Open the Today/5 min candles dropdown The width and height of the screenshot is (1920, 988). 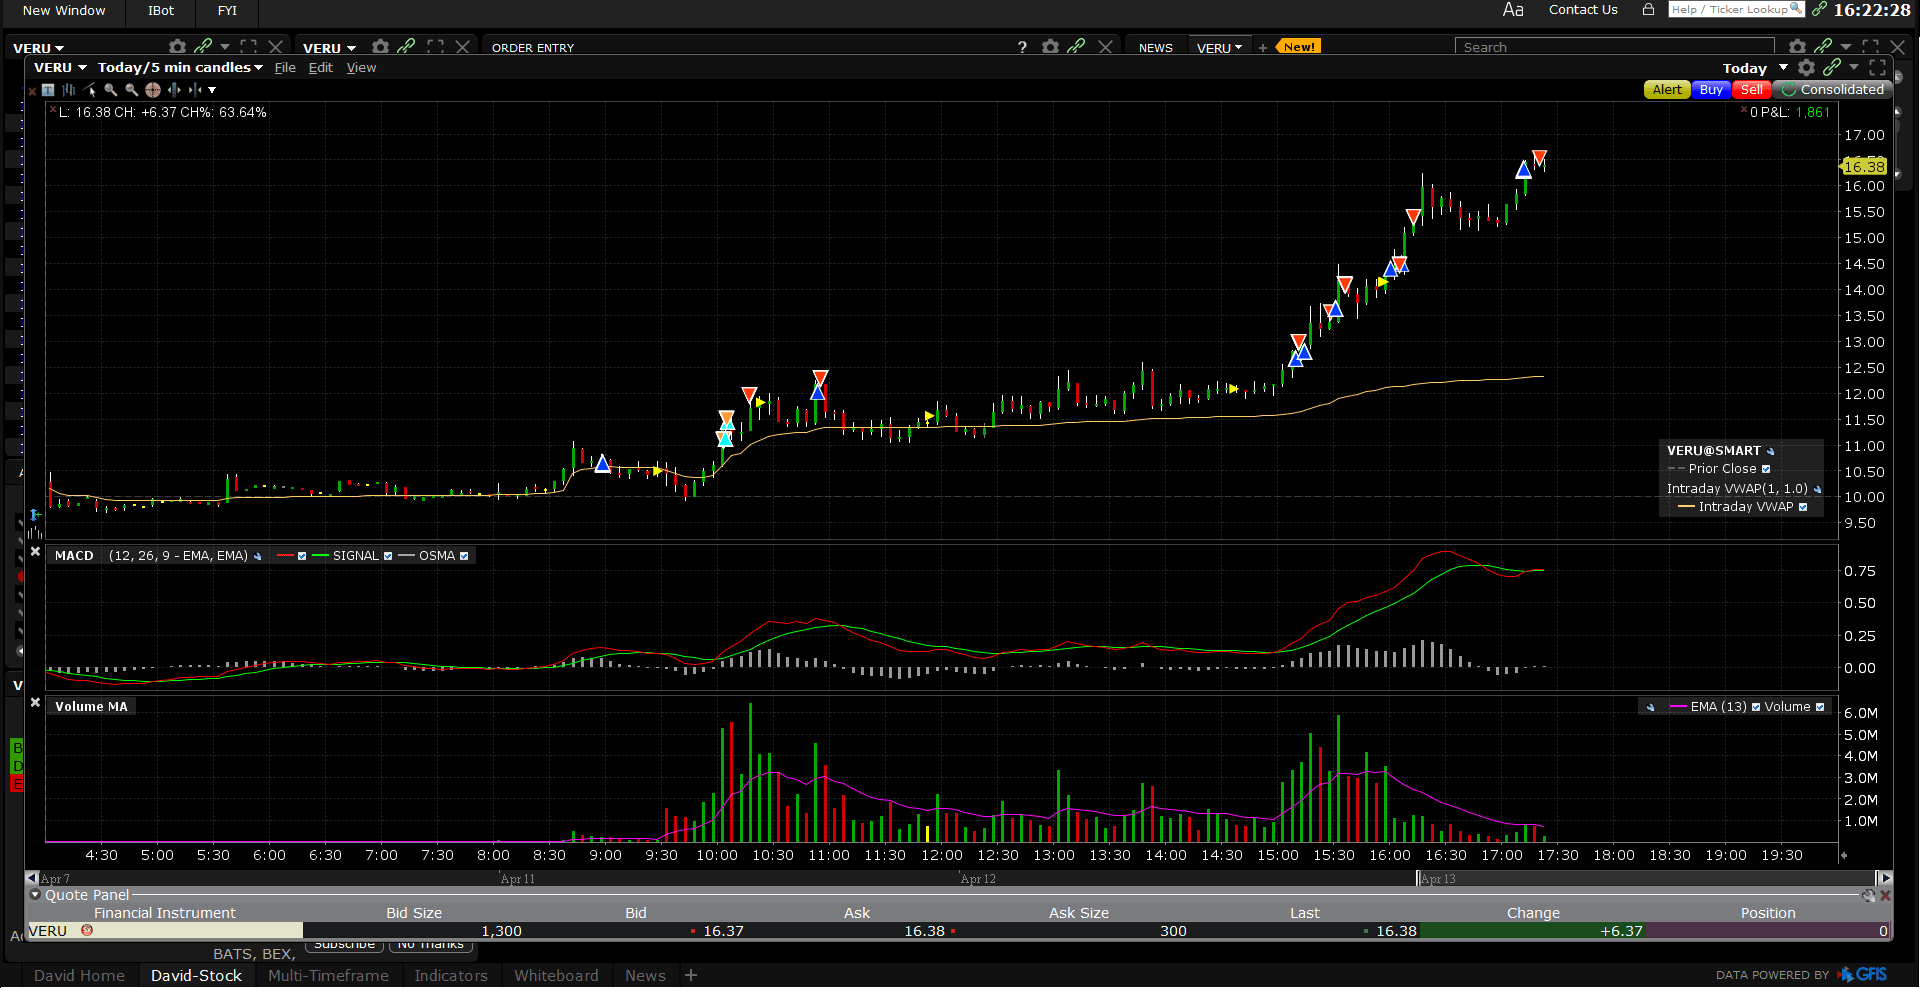[180, 68]
